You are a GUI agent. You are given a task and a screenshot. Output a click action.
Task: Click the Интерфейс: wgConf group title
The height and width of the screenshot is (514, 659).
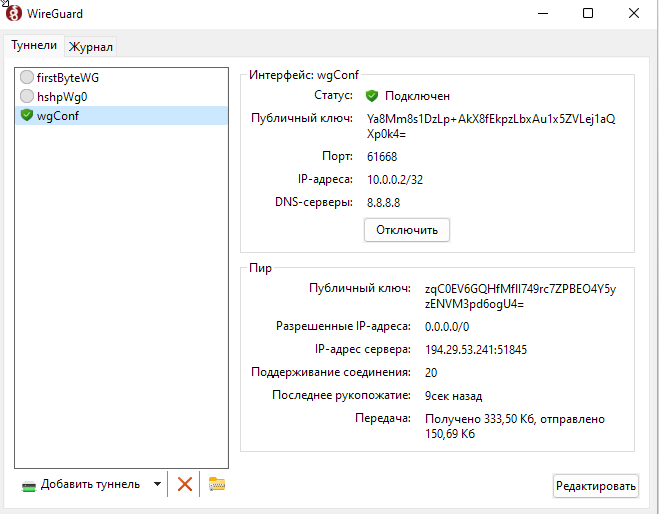[303, 75]
